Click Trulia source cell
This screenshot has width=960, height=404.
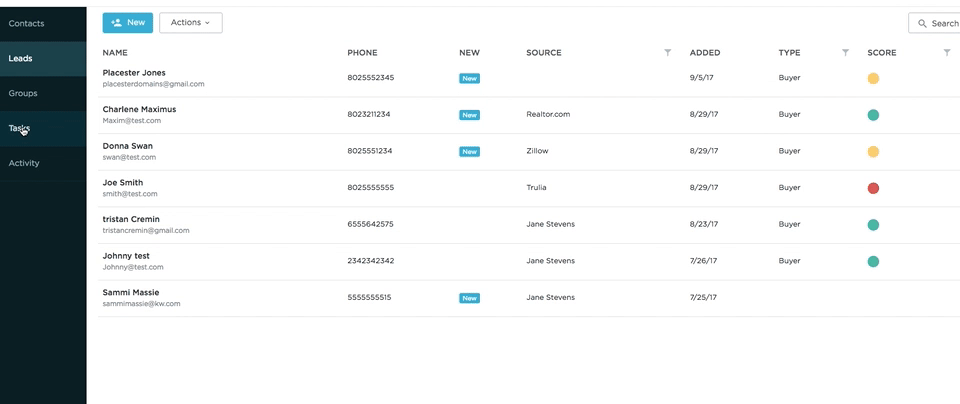[x=536, y=188]
